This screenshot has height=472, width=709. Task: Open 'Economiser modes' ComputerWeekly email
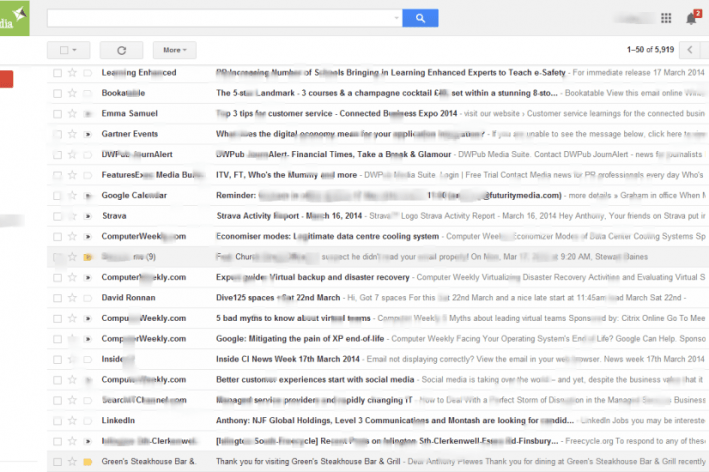tap(378, 236)
